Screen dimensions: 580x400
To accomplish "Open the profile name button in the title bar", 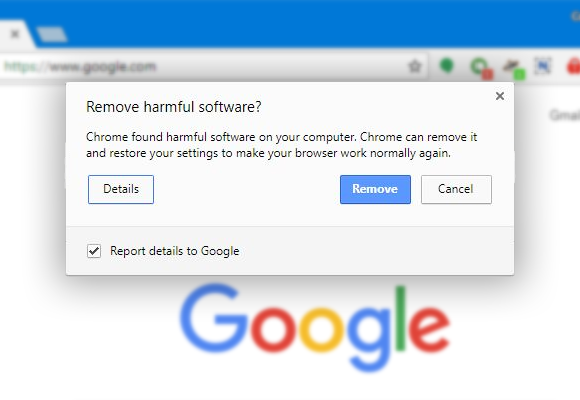I will (575, 16).
